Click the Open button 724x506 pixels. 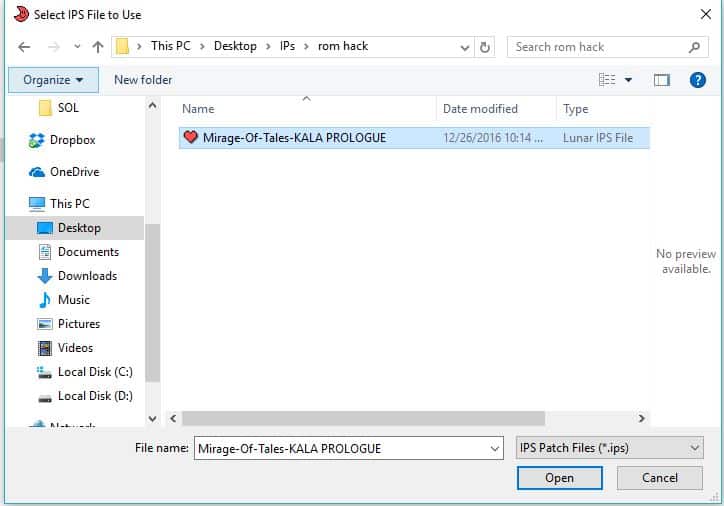tap(560, 478)
